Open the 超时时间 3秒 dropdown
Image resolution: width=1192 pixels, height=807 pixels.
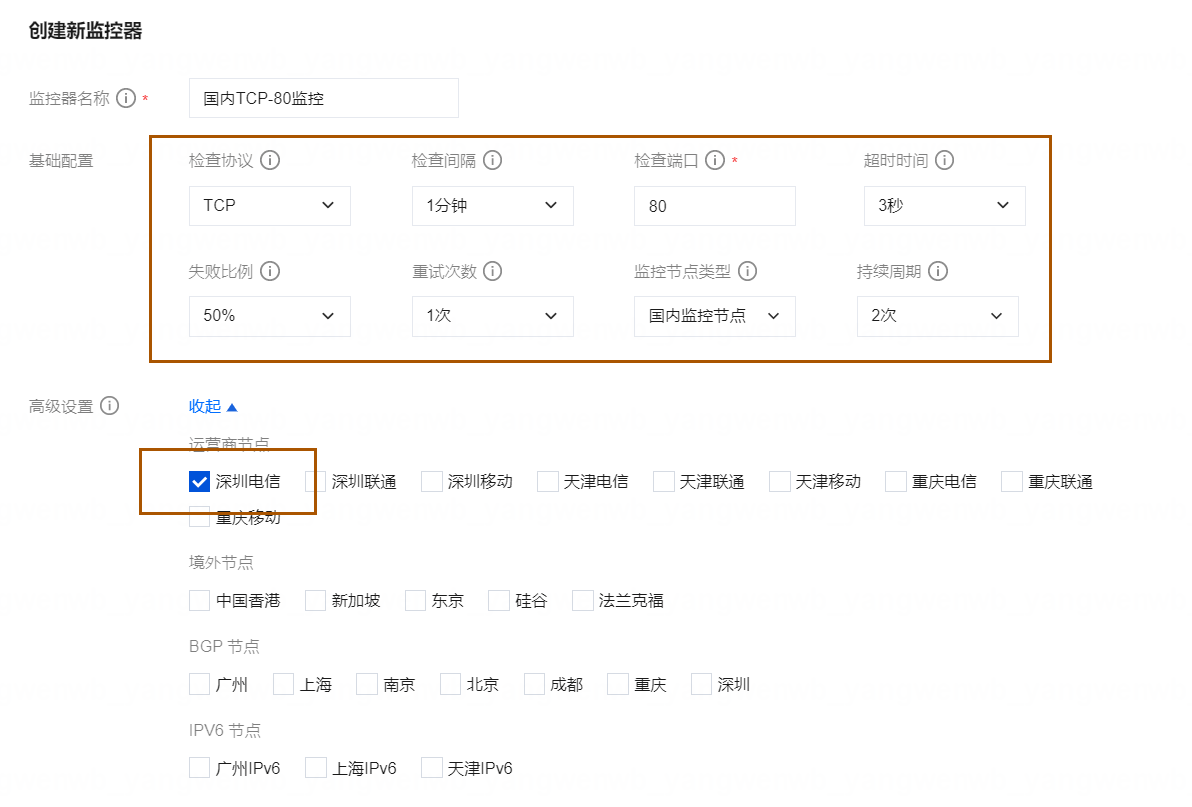pyautogui.click(x=944, y=206)
